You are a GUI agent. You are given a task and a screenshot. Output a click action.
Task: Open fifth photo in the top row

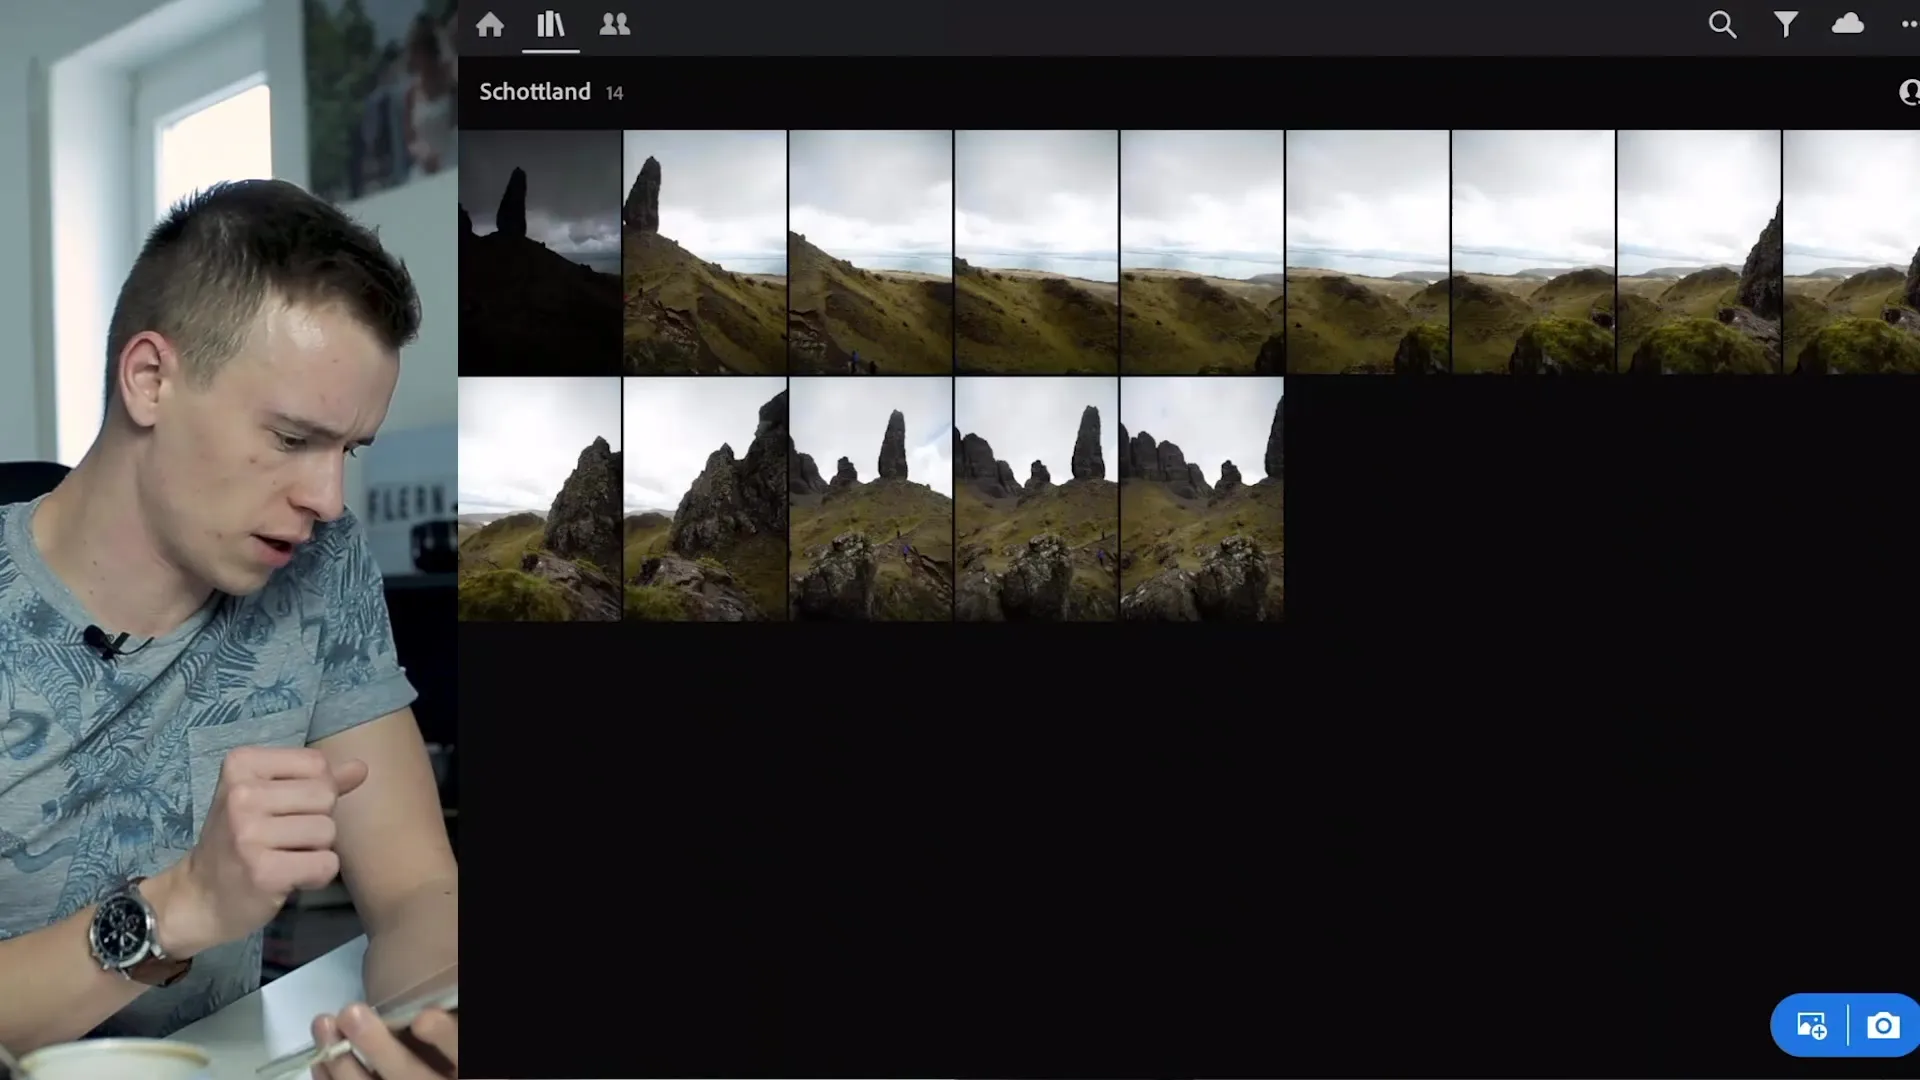coord(1202,252)
